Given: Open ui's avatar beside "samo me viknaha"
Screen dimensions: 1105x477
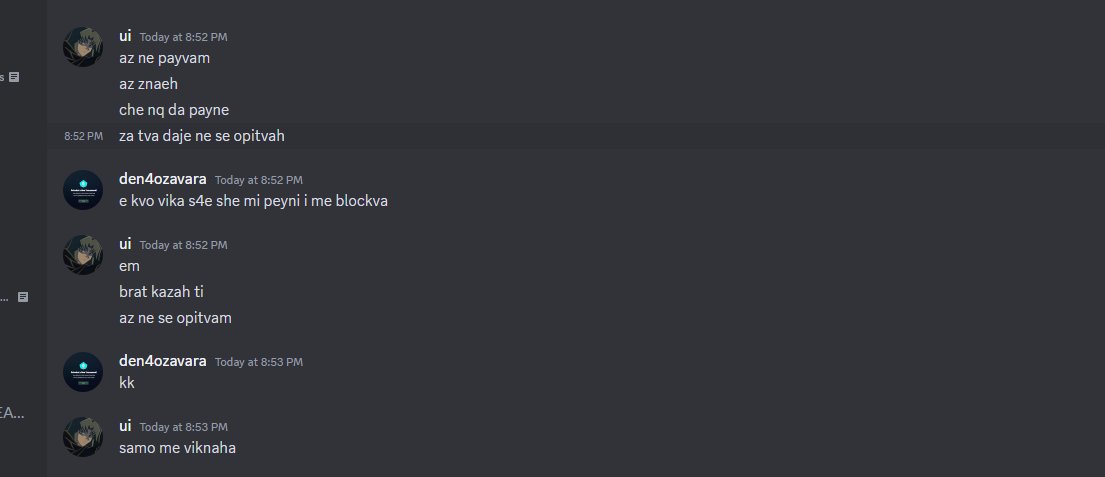Looking at the screenshot, I should [83, 437].
